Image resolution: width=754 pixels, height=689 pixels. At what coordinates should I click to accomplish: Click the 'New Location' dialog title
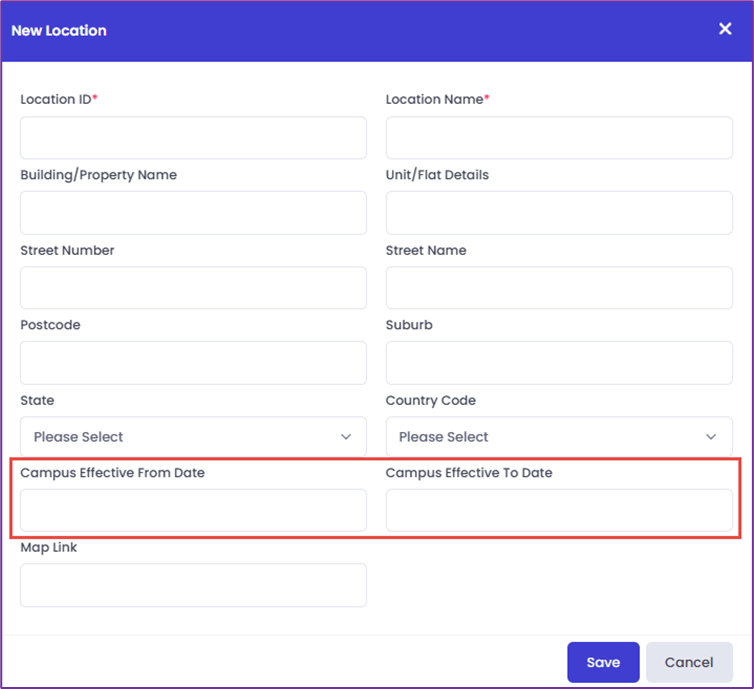tap(59, 30)
